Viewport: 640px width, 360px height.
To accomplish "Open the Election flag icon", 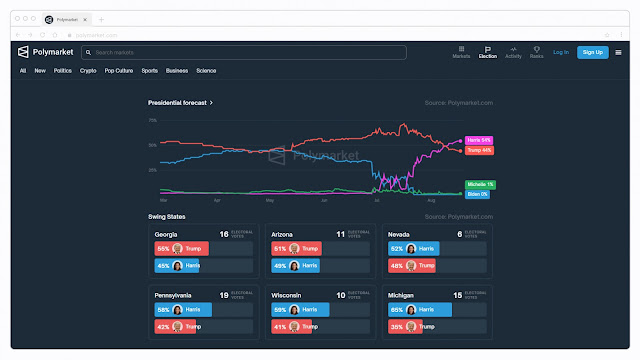I will pos(488,49).
